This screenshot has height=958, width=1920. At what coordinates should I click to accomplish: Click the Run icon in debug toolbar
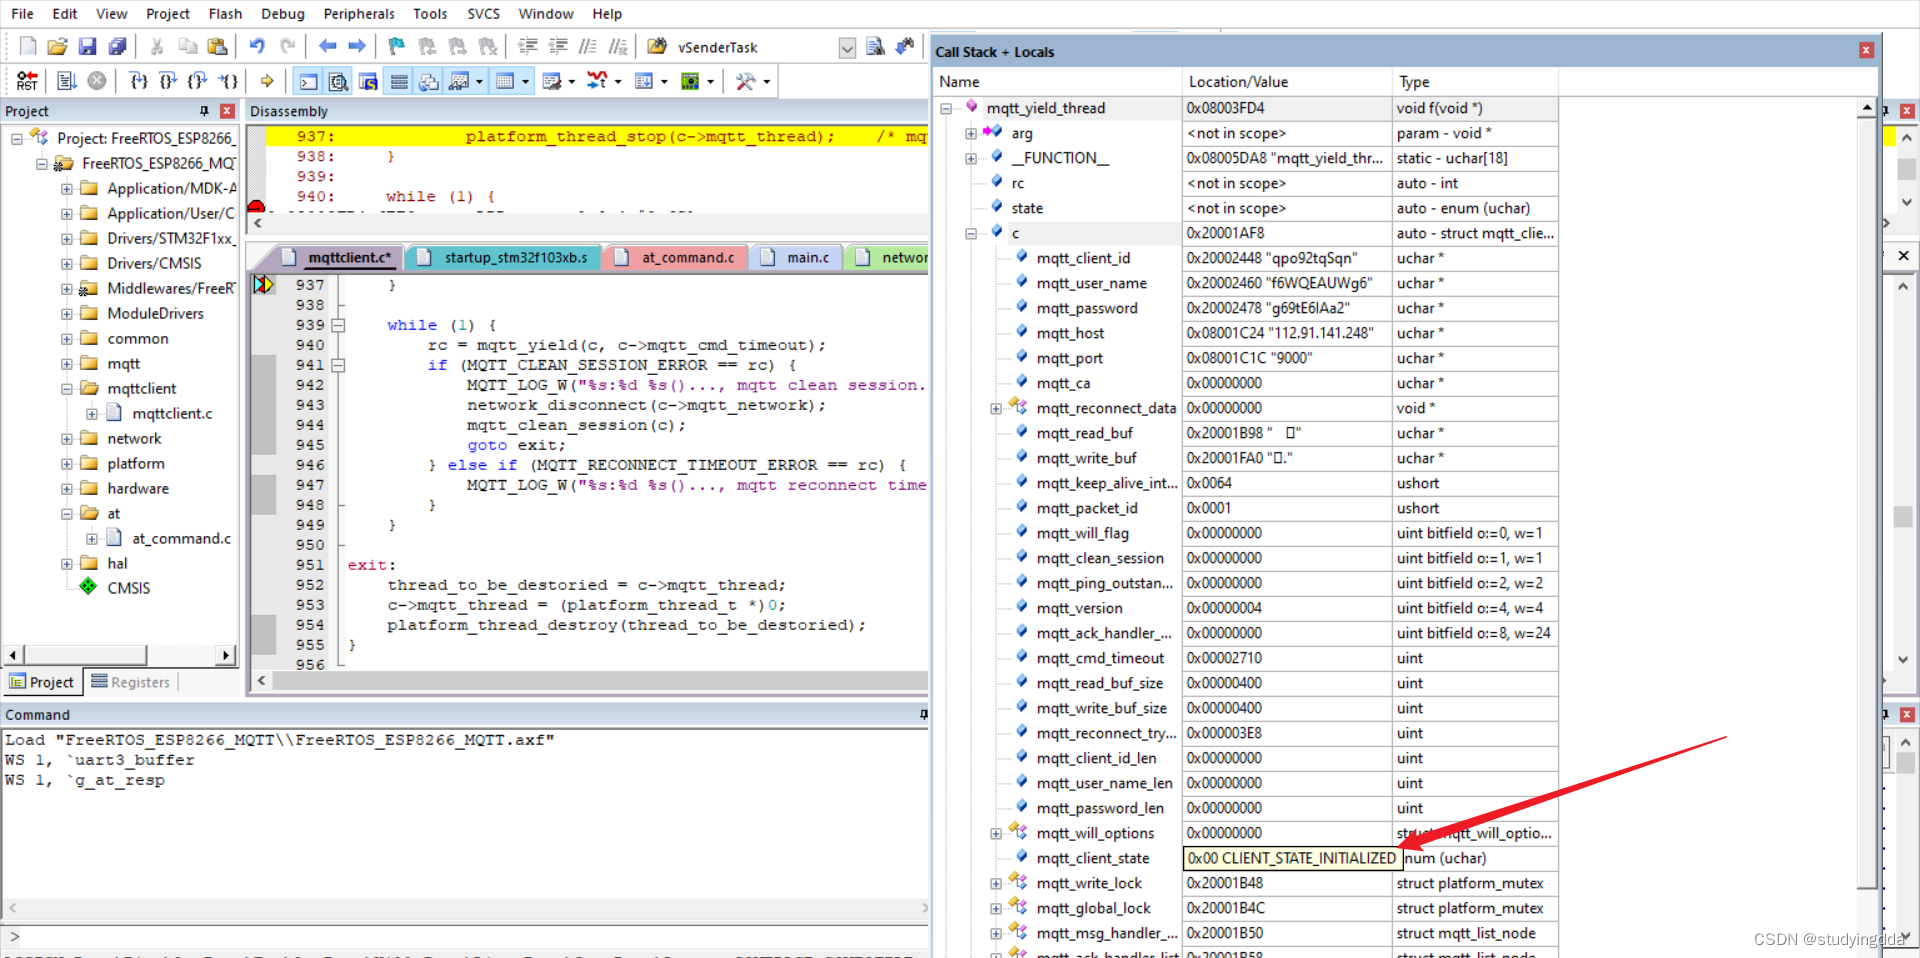67,81
